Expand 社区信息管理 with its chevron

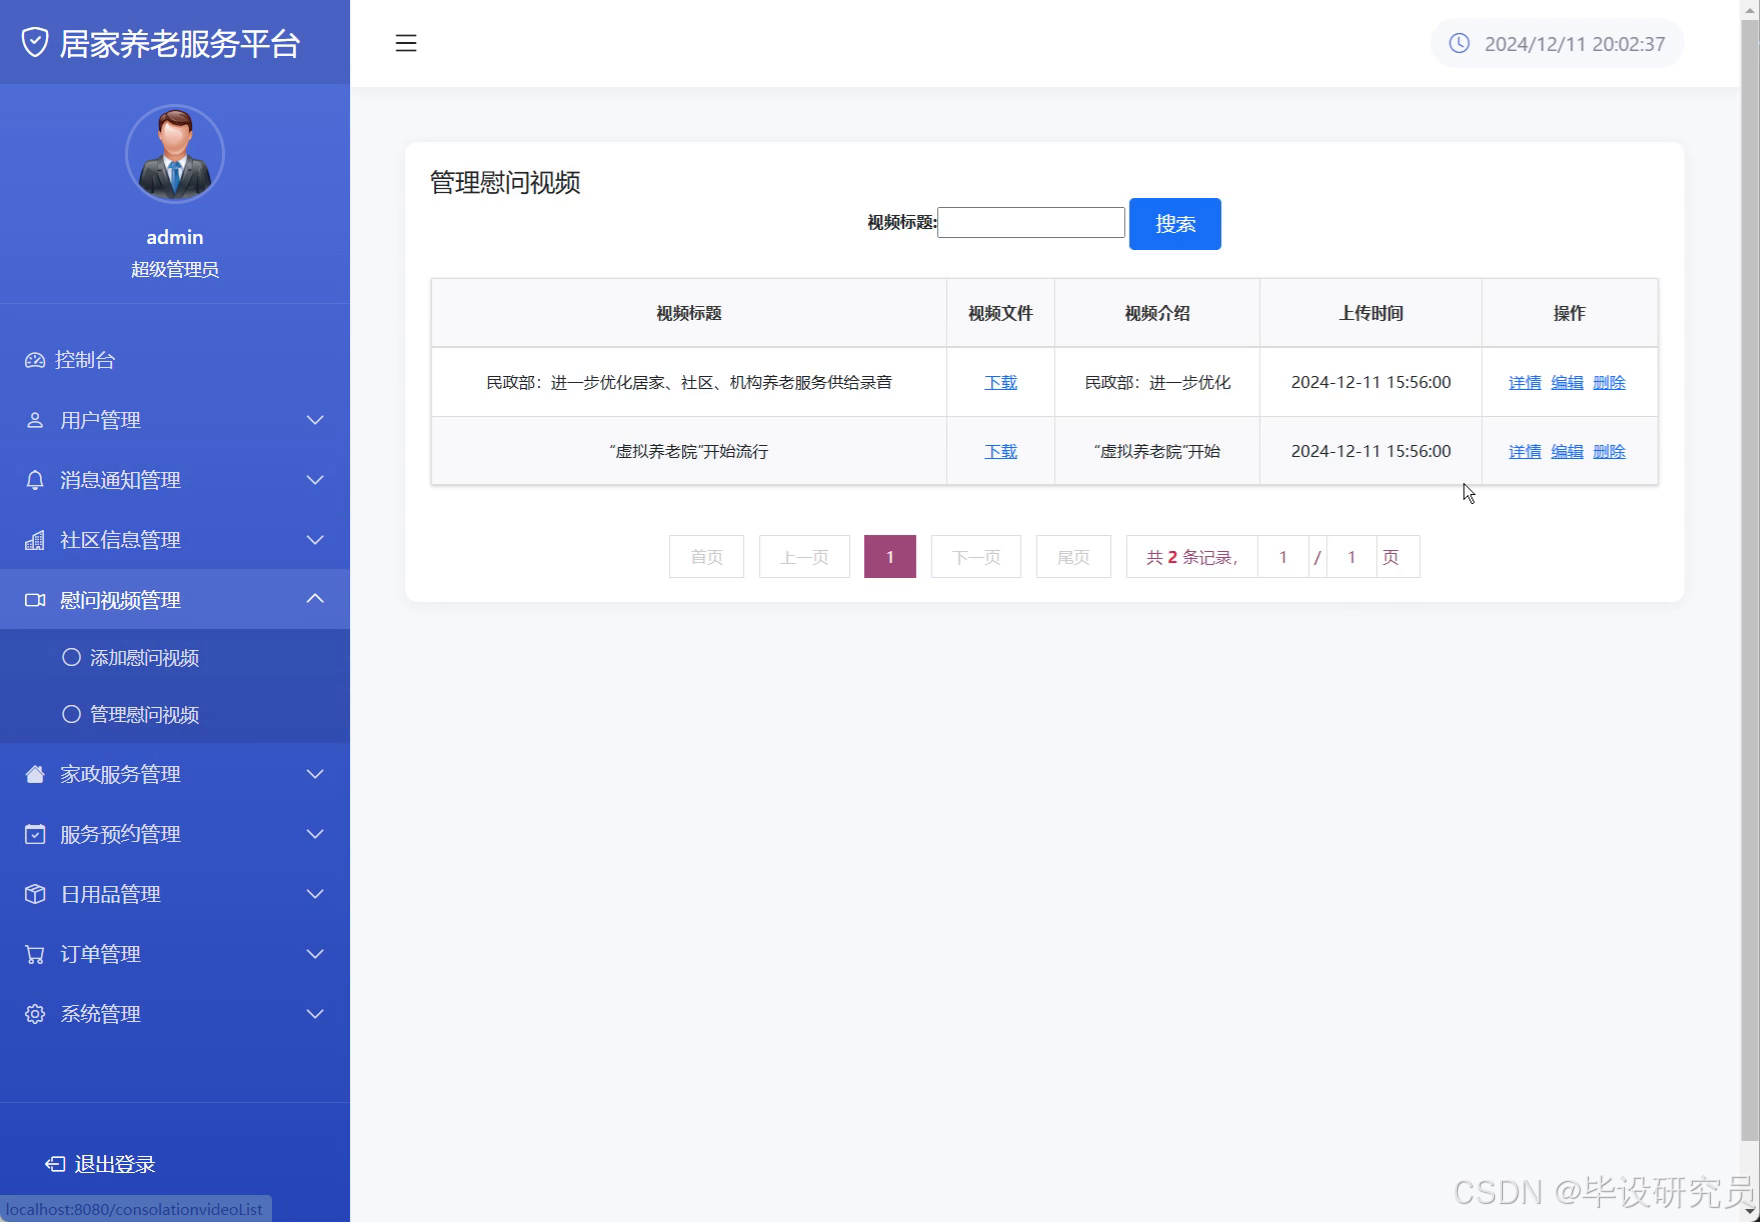(x=315, y=540)
